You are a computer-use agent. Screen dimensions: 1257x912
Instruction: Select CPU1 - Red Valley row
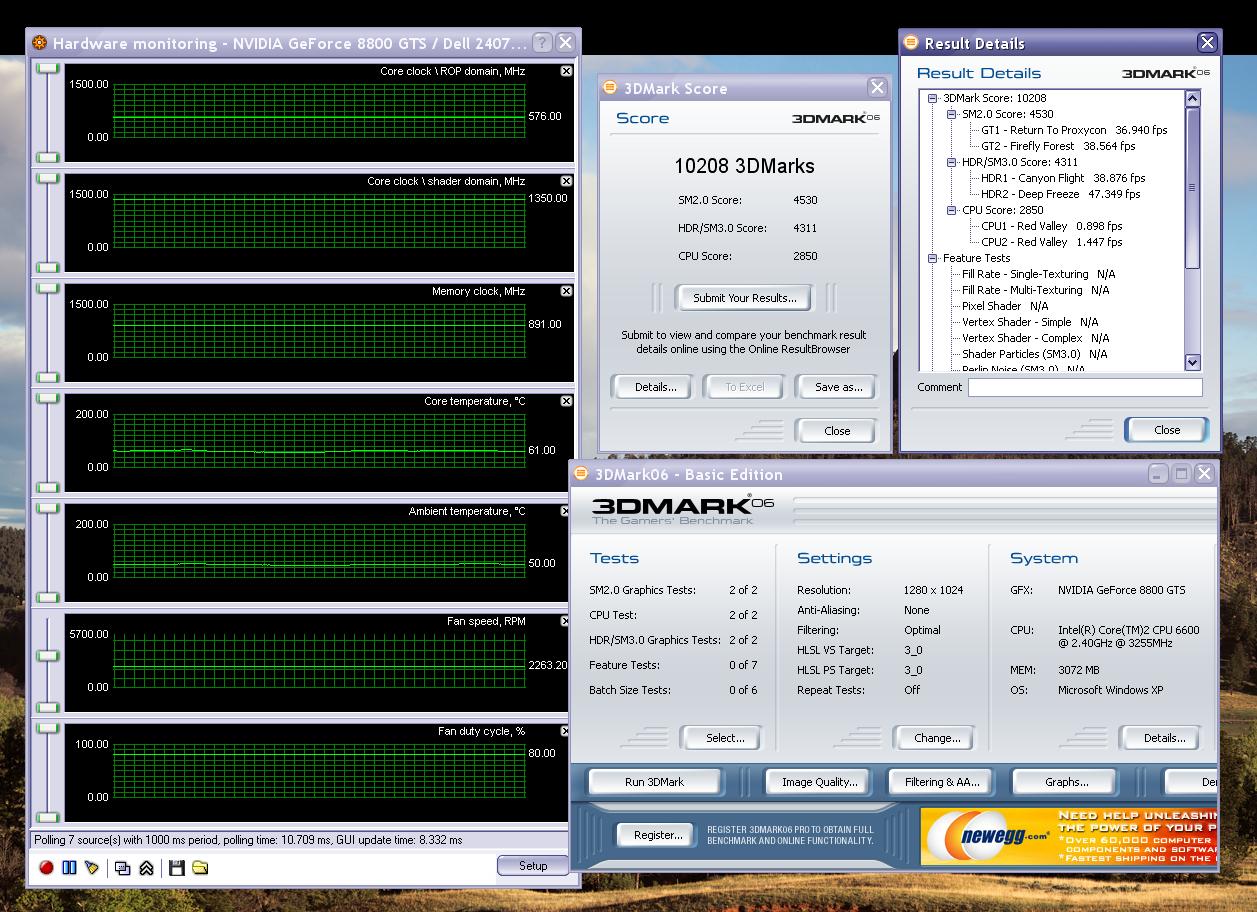[x=1051, y=226]
